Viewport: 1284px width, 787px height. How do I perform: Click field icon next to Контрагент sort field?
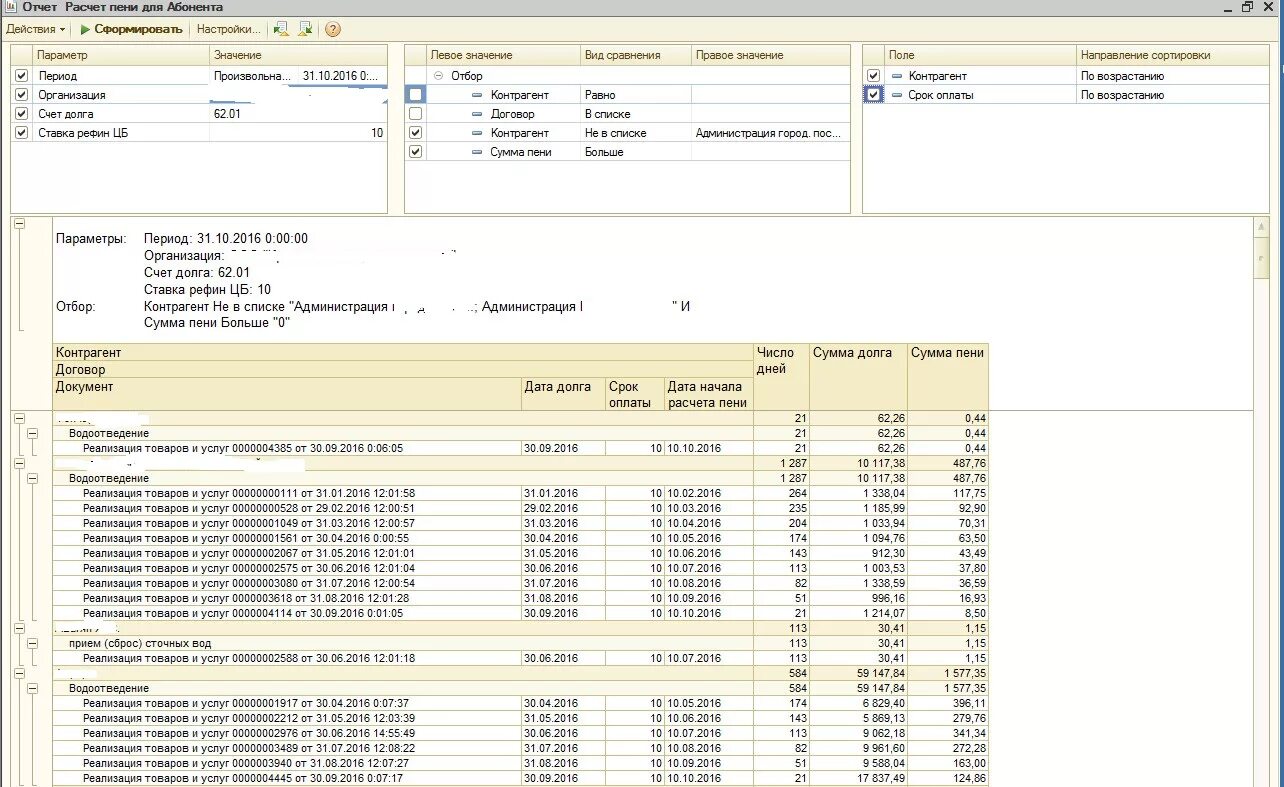pos(897,76)
